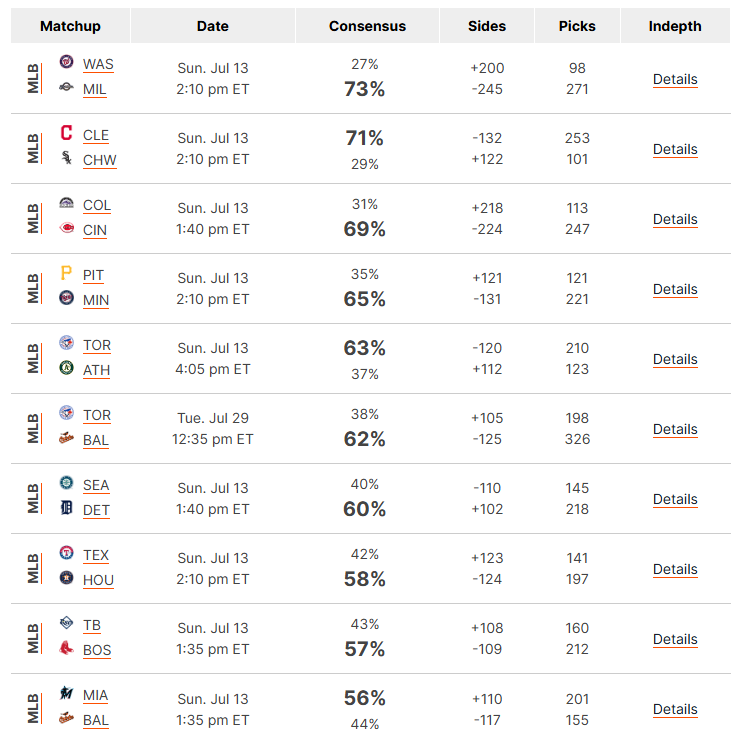Select the CHW team link

tap(100, 160)
